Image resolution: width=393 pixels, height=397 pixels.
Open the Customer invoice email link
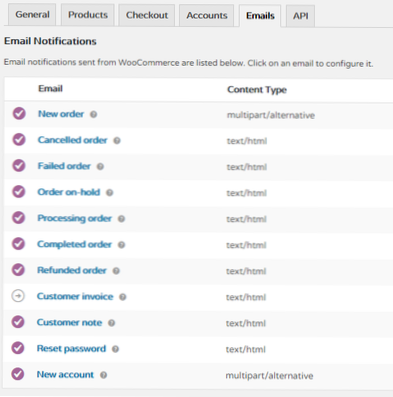click(75, 296)
